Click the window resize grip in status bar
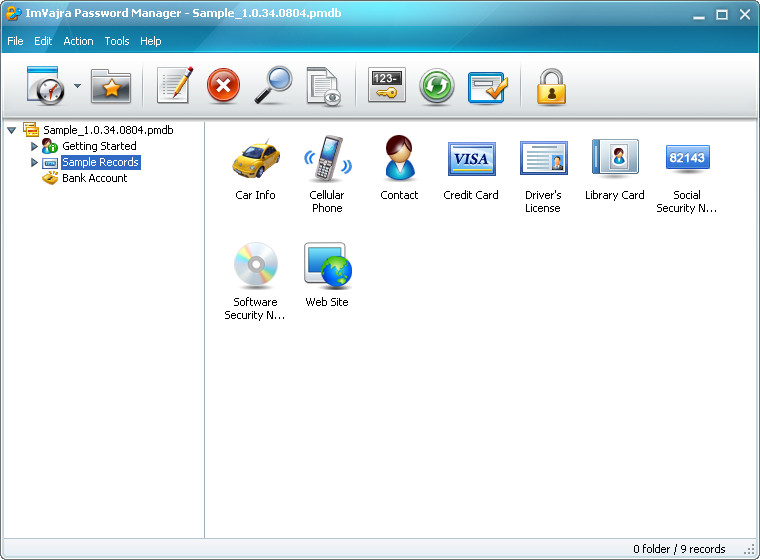 (x=749, y=549)
